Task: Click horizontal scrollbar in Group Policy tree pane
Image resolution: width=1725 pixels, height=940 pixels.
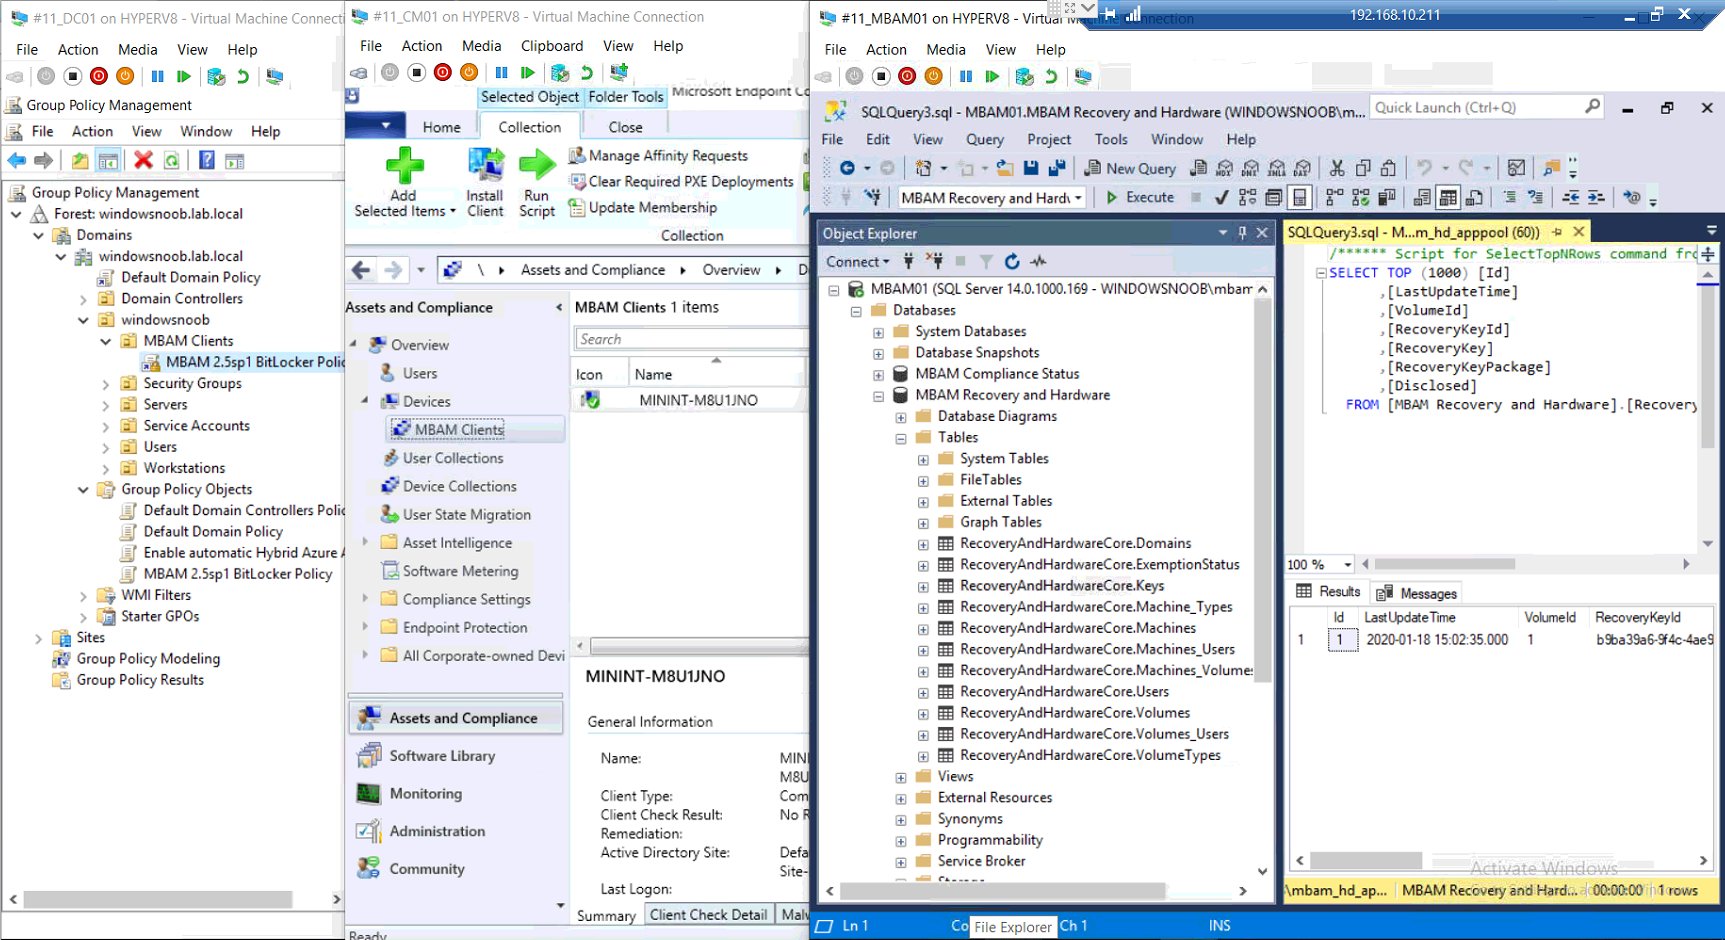Action: pos(158,899)
